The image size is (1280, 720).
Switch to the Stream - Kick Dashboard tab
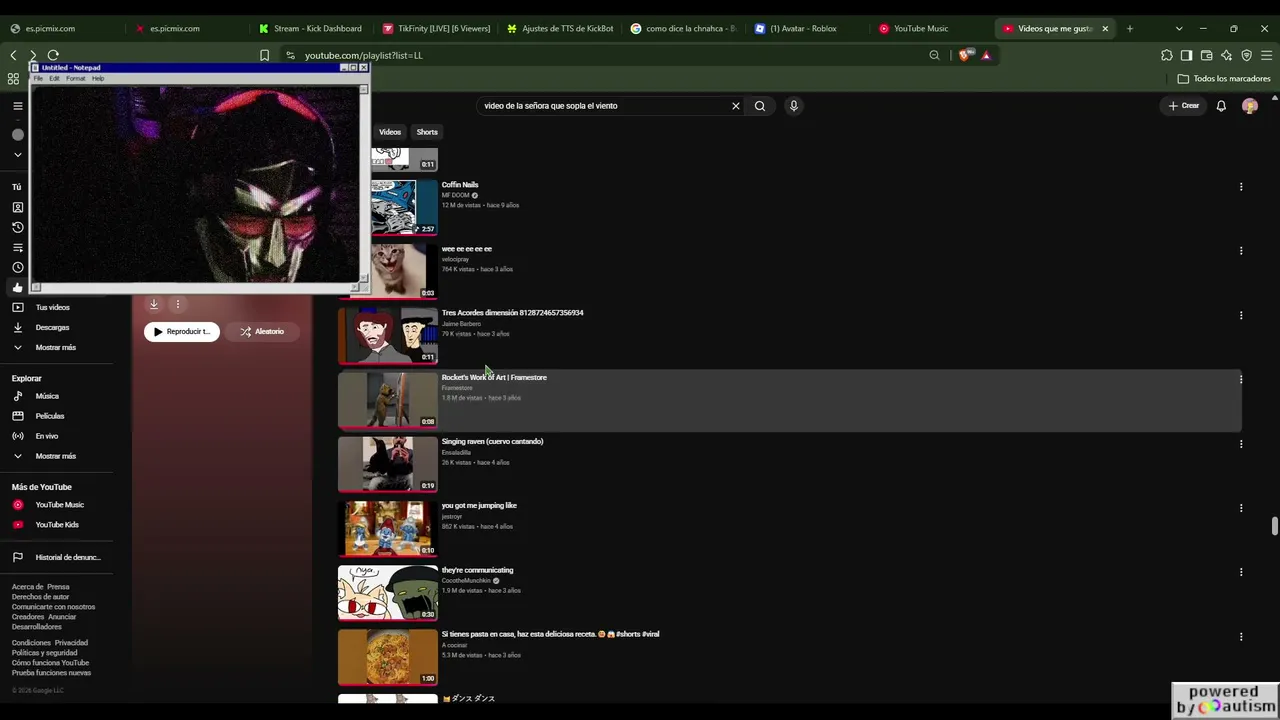(x=310, y=28)
